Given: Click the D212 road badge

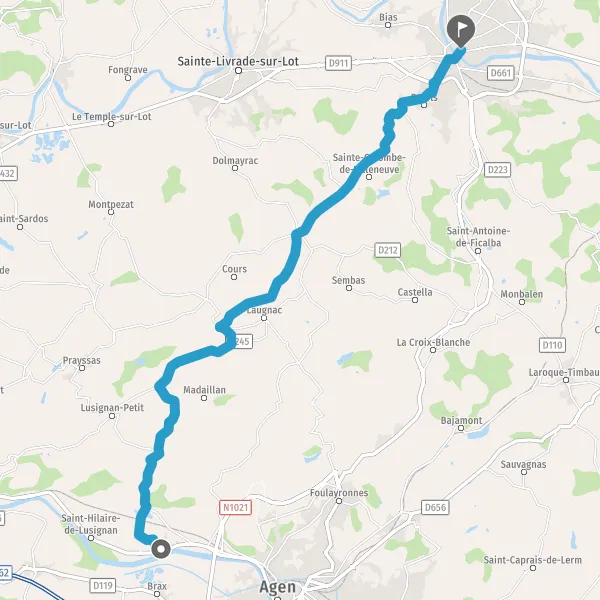Looking at the screenshot, I should (x=388, y=250).
